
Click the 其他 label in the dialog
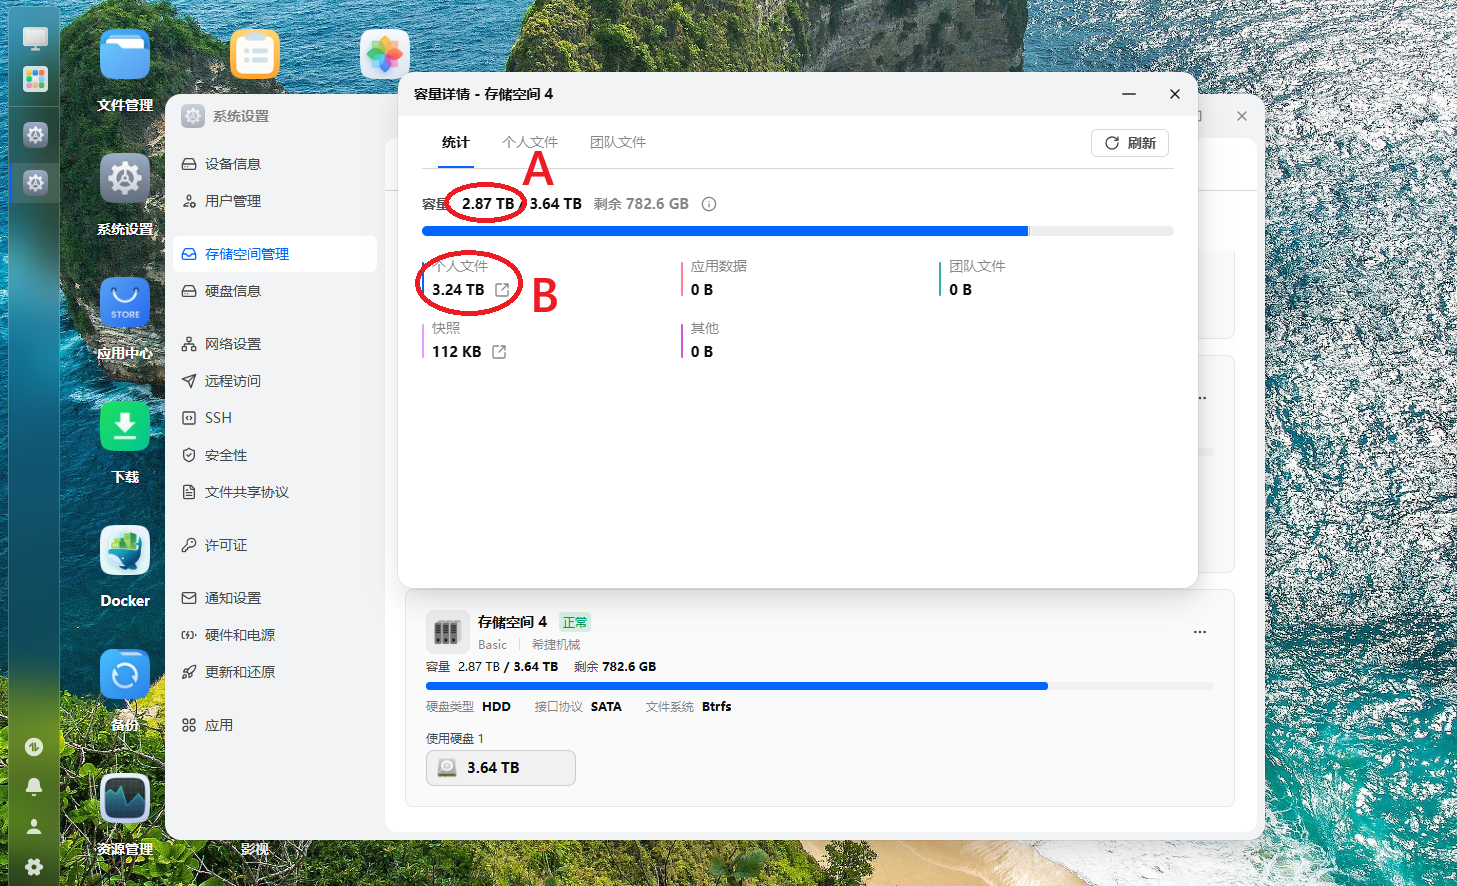tap(705, 328)
